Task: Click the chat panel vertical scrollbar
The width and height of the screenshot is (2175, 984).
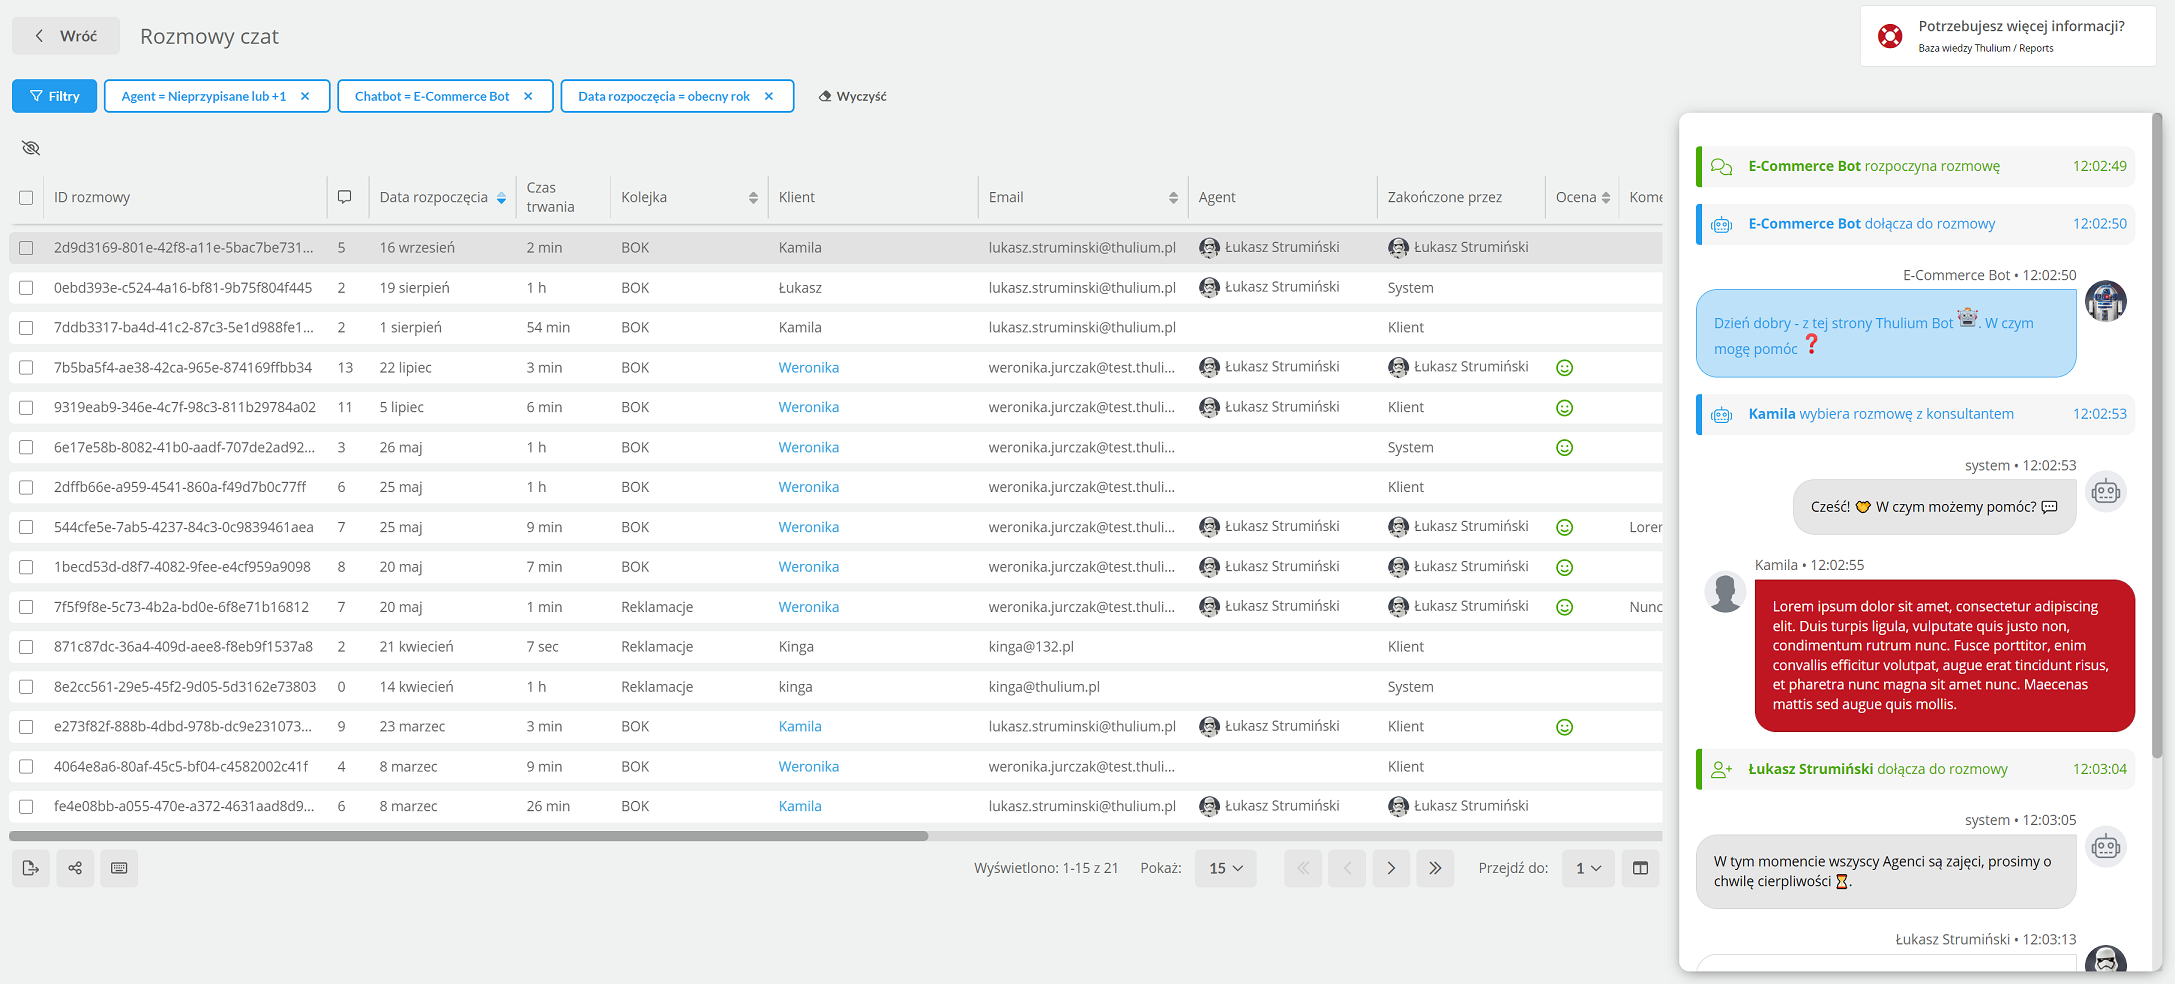Action: pyautogui.click(x=2157, y=435)
